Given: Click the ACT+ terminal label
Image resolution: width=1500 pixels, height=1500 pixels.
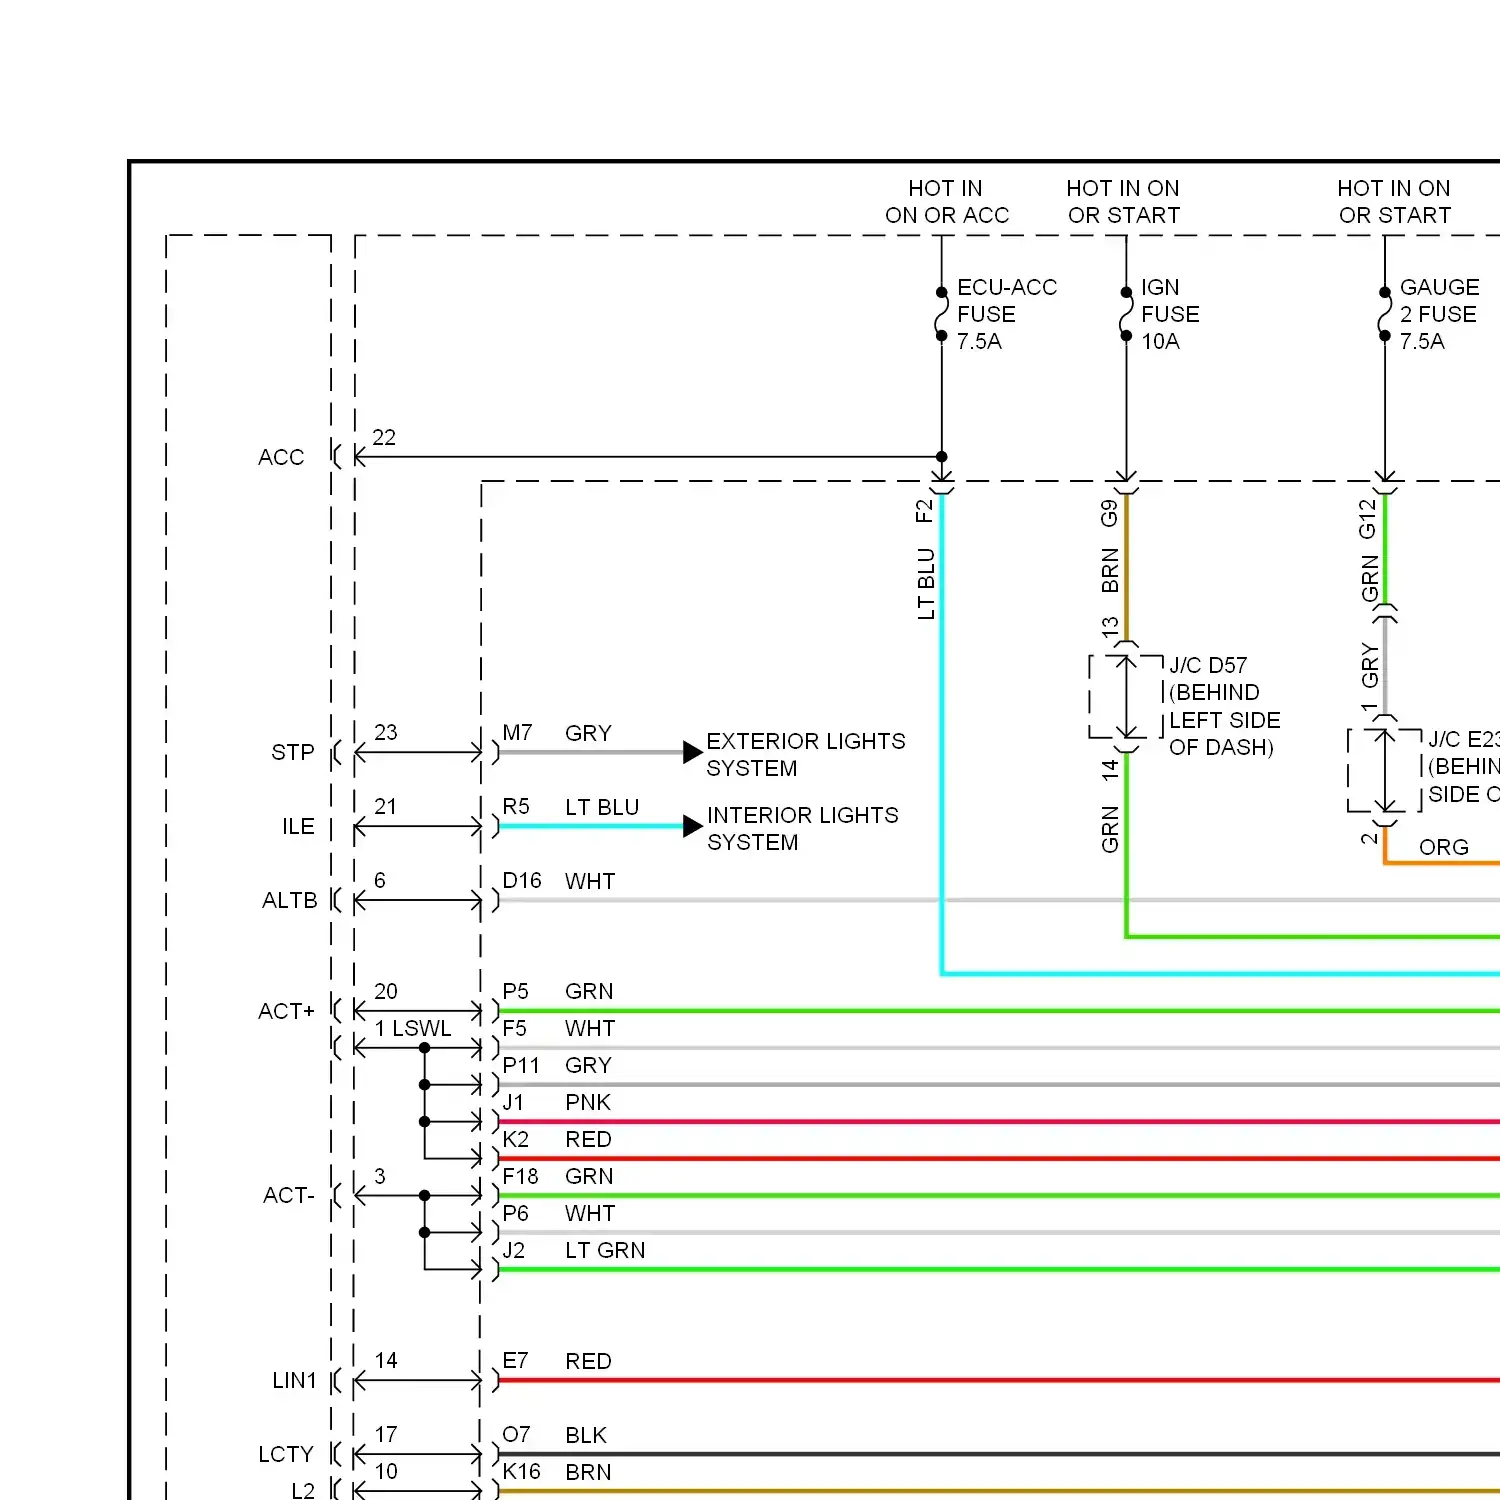Looking at the screenshot, I should [x=286, y=1011].
